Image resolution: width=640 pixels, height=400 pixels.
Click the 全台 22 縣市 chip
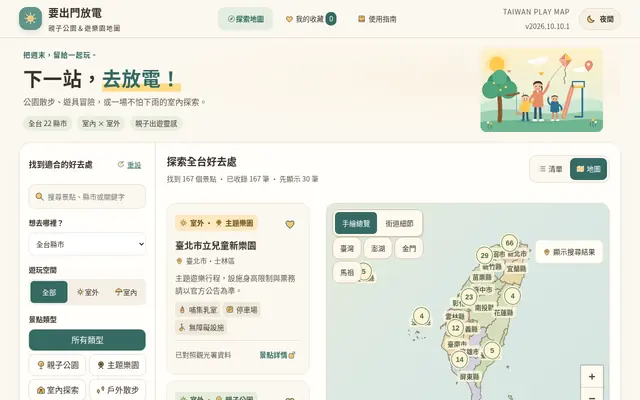(47, 123)
